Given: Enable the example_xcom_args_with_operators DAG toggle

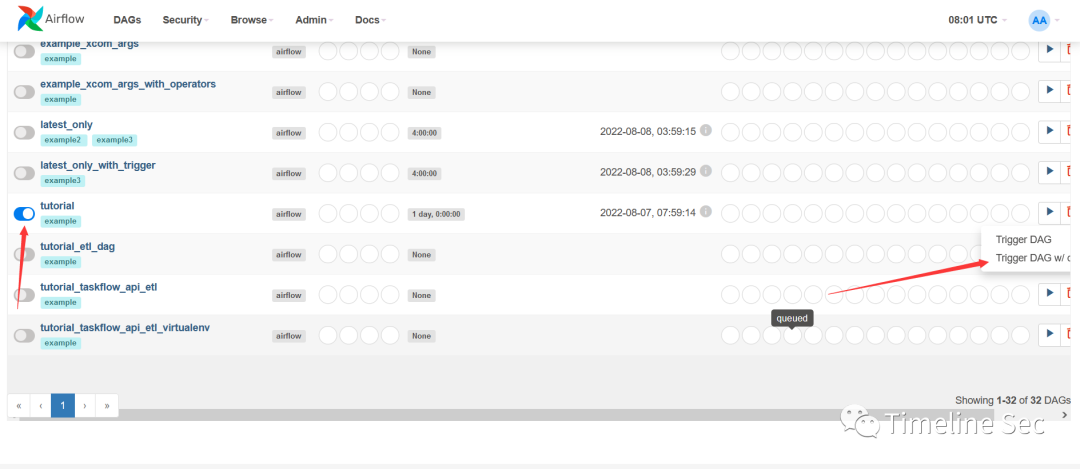Looking at the screenshot, I should [x=24, y=92].
